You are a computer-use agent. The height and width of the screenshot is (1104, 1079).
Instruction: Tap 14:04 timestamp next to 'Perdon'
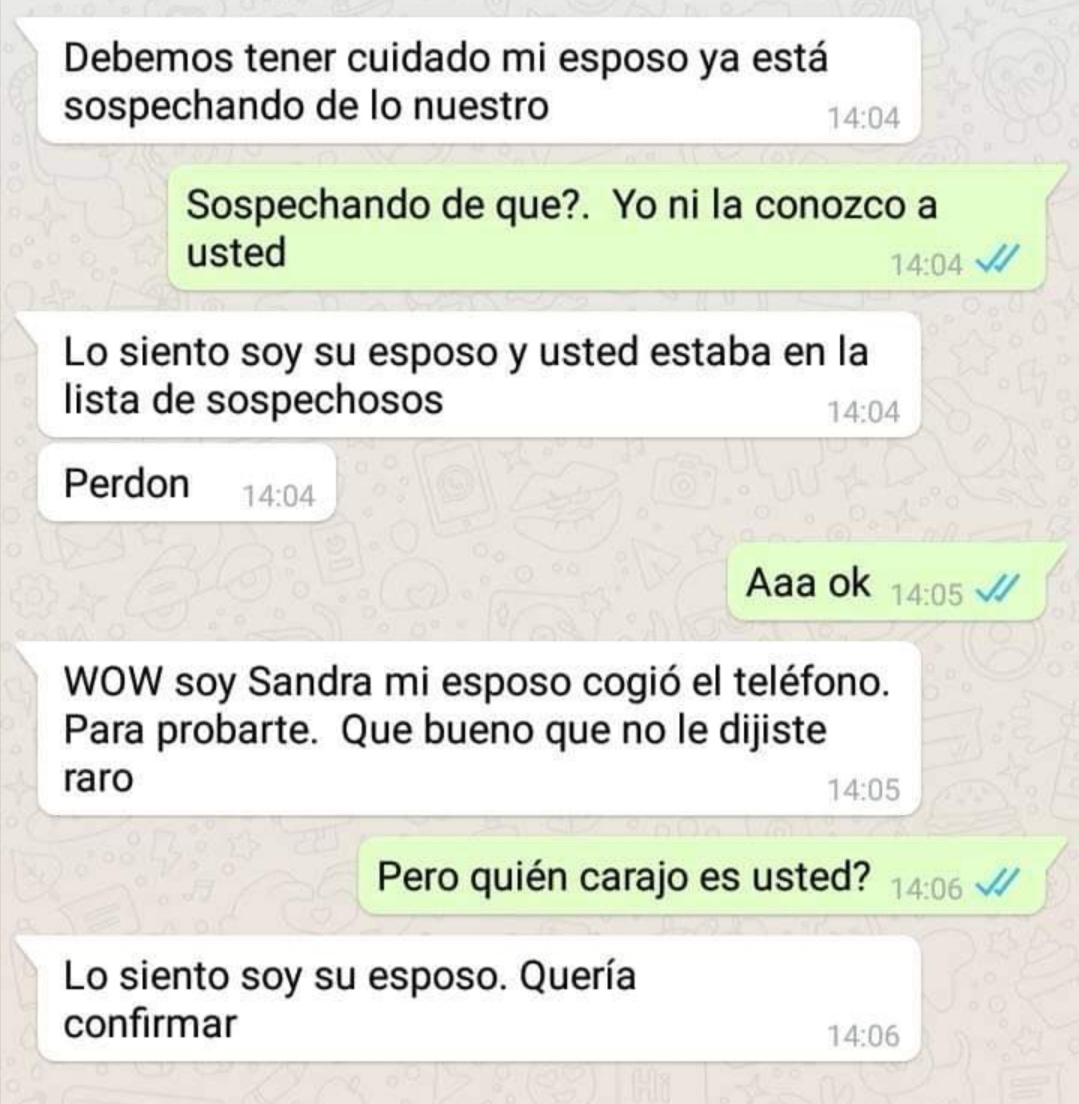tap(279, 496)
